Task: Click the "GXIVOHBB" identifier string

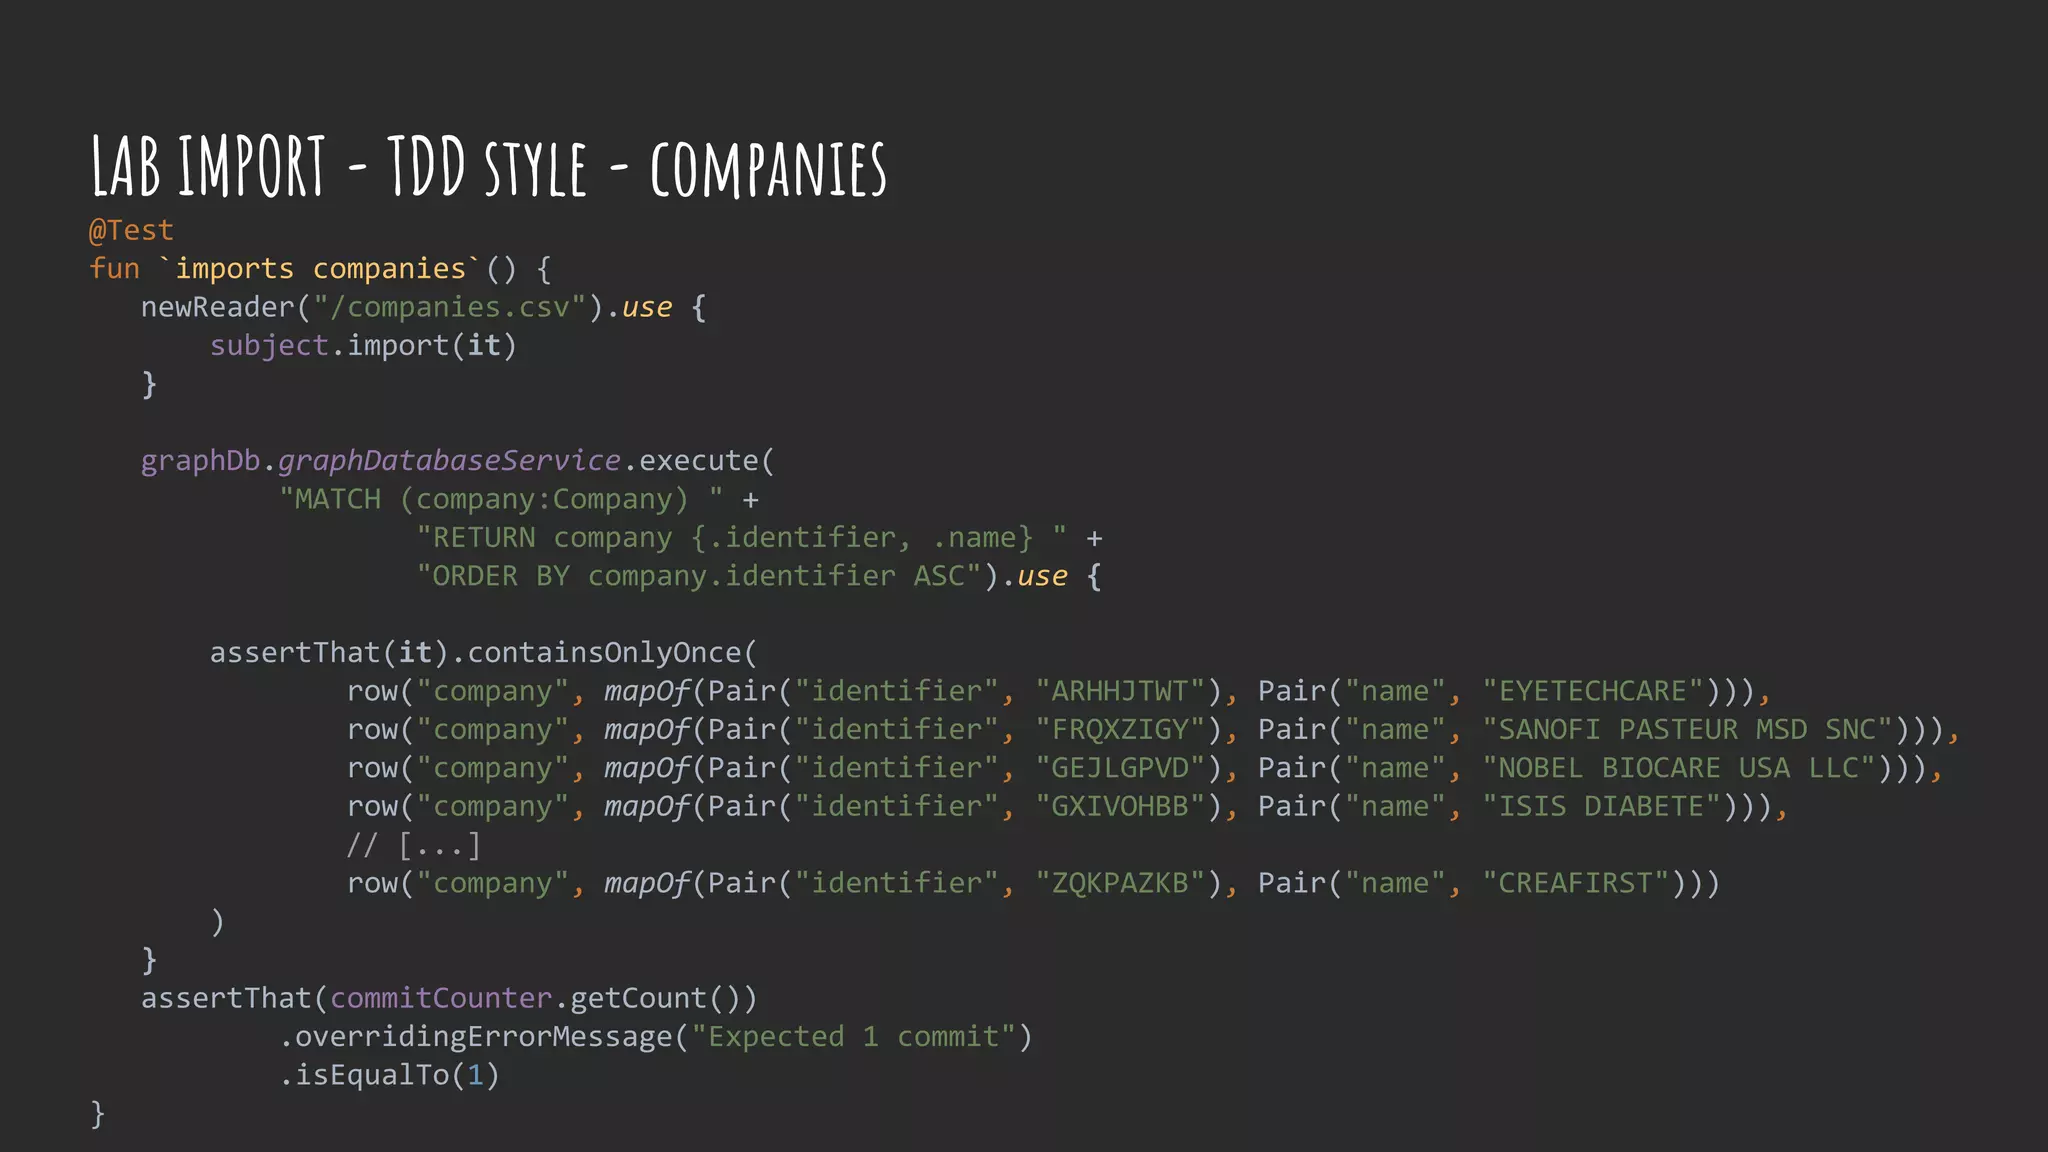Action: click(1120, 806)
